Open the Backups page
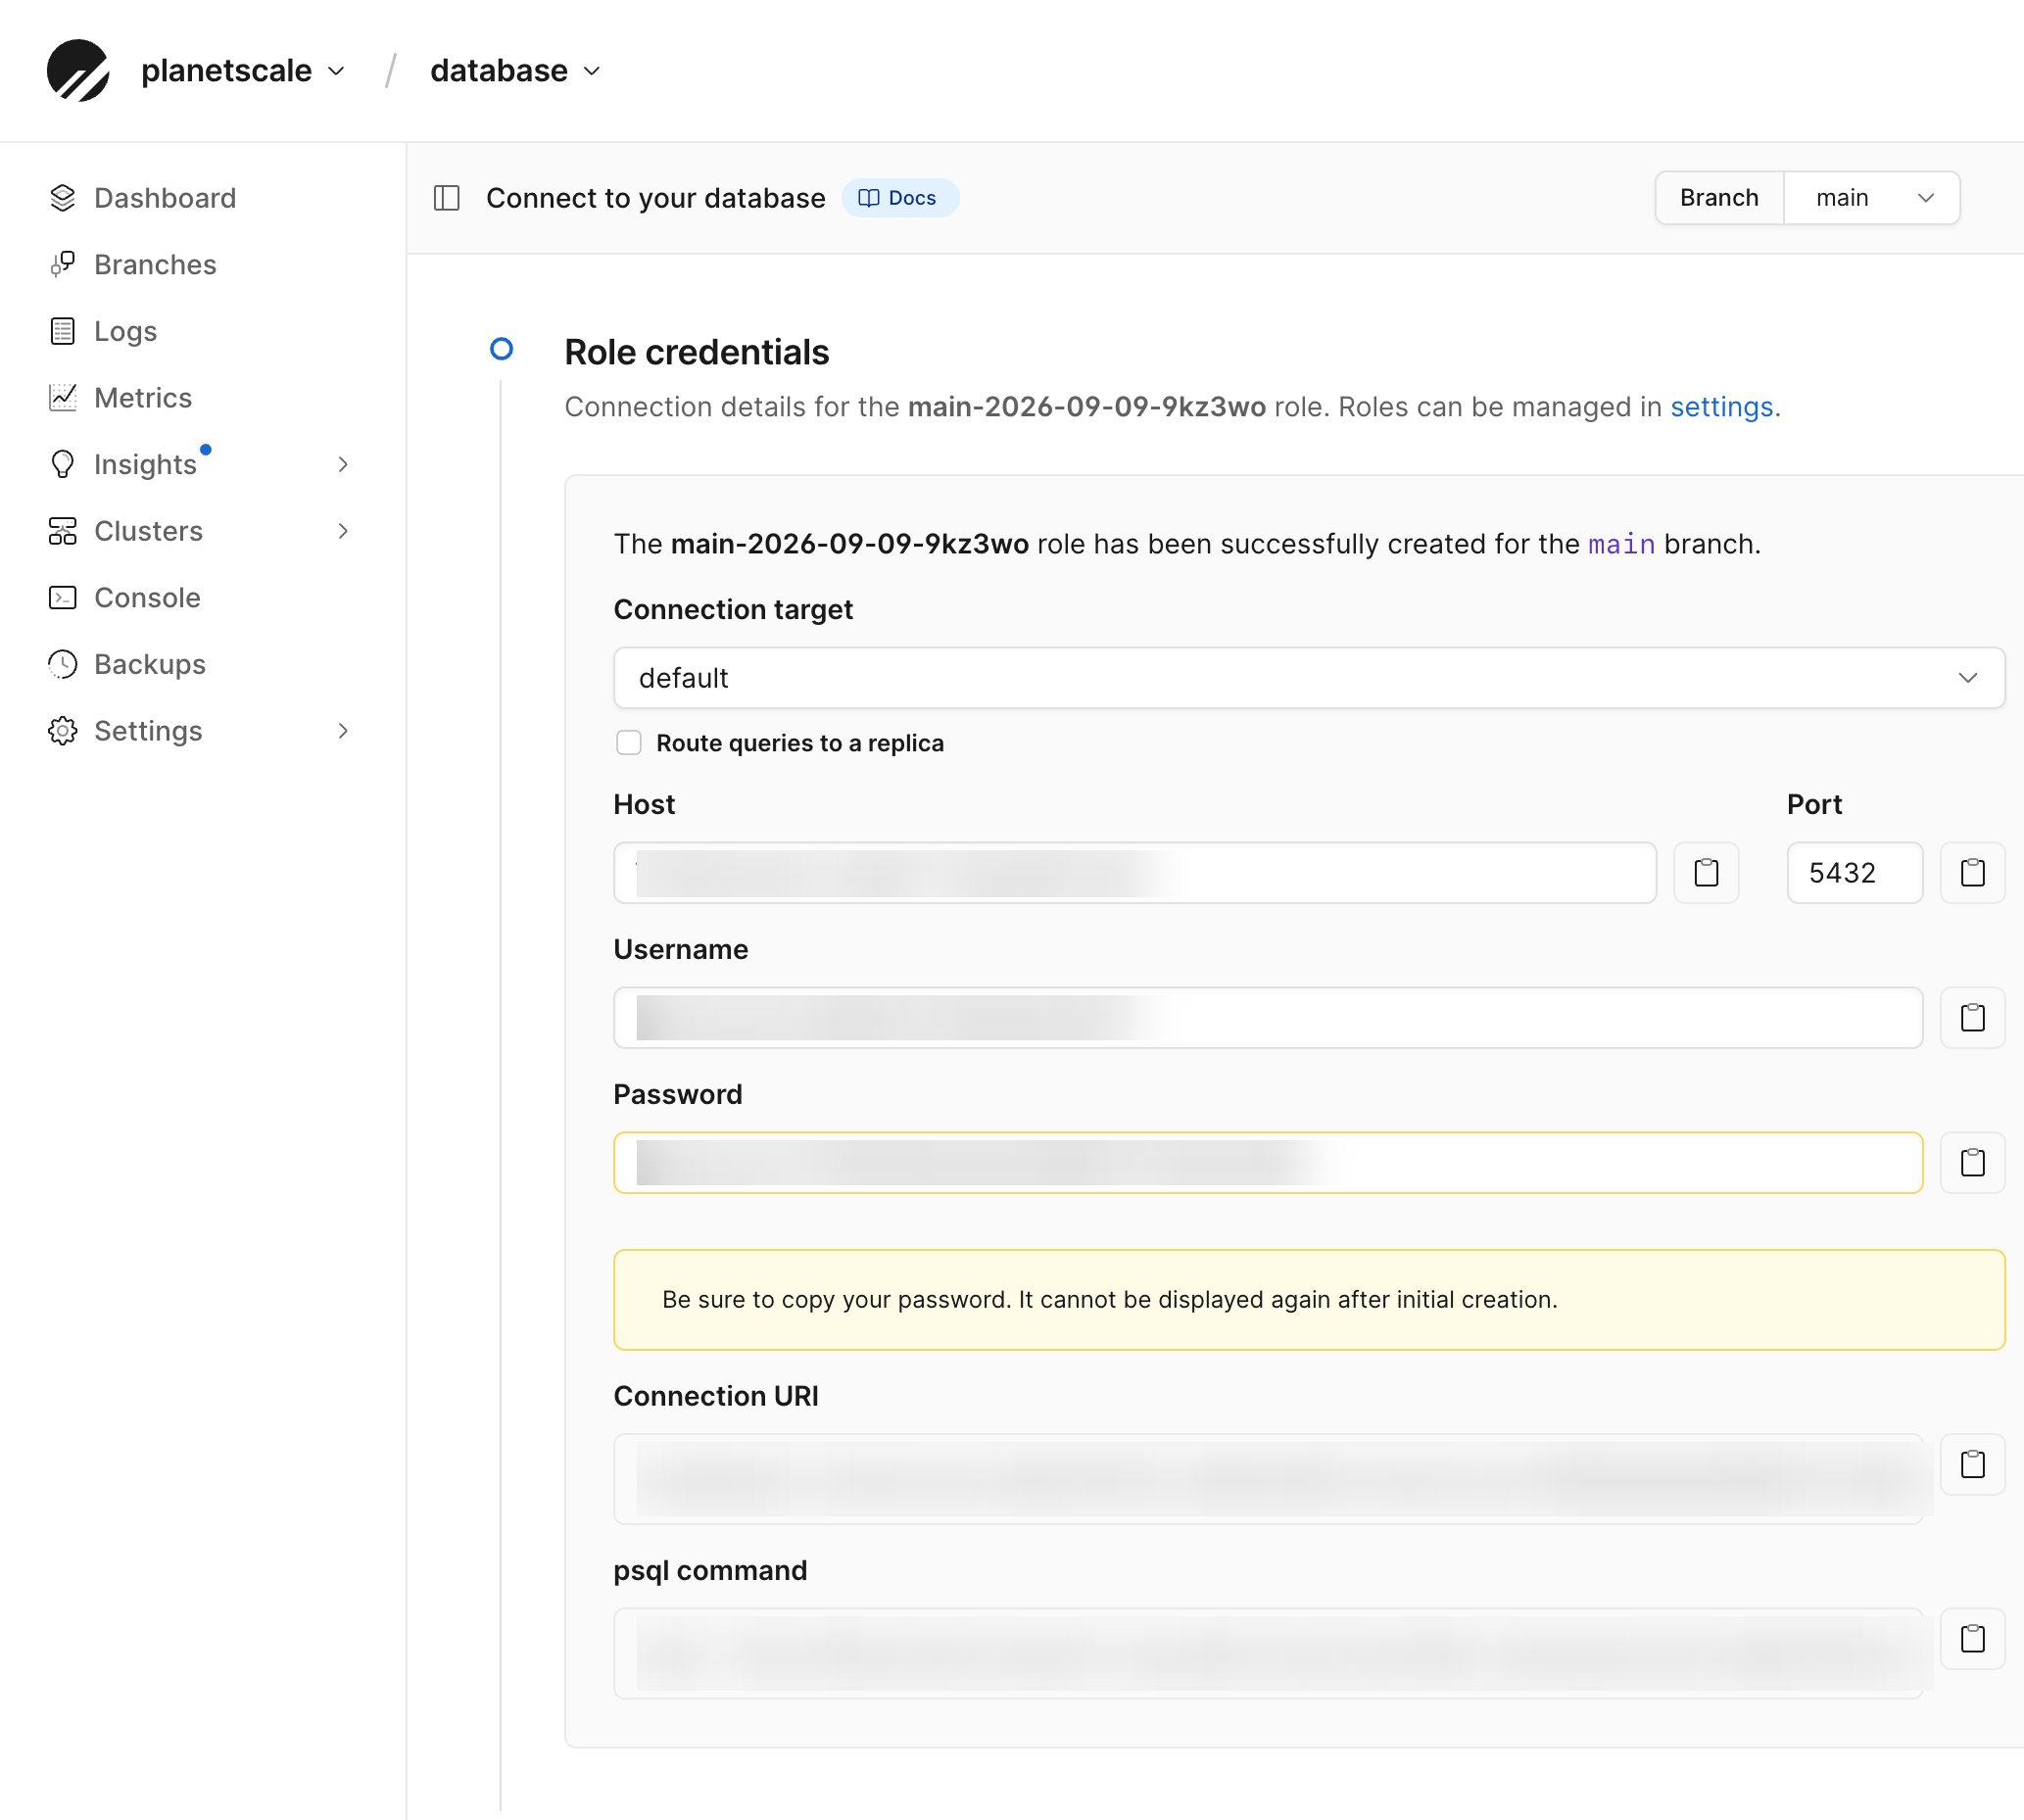 (x=150, y=664)
